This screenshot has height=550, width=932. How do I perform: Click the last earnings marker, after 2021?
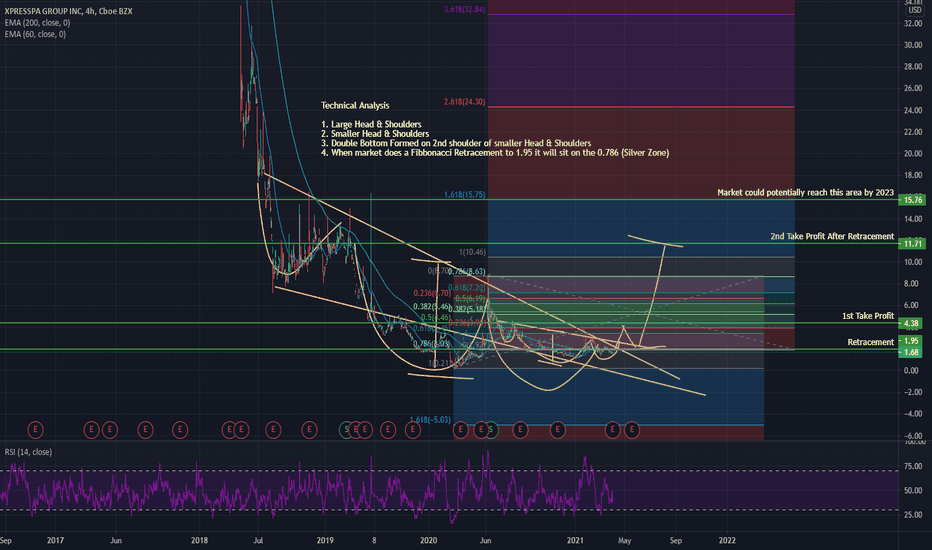(632, 429)
